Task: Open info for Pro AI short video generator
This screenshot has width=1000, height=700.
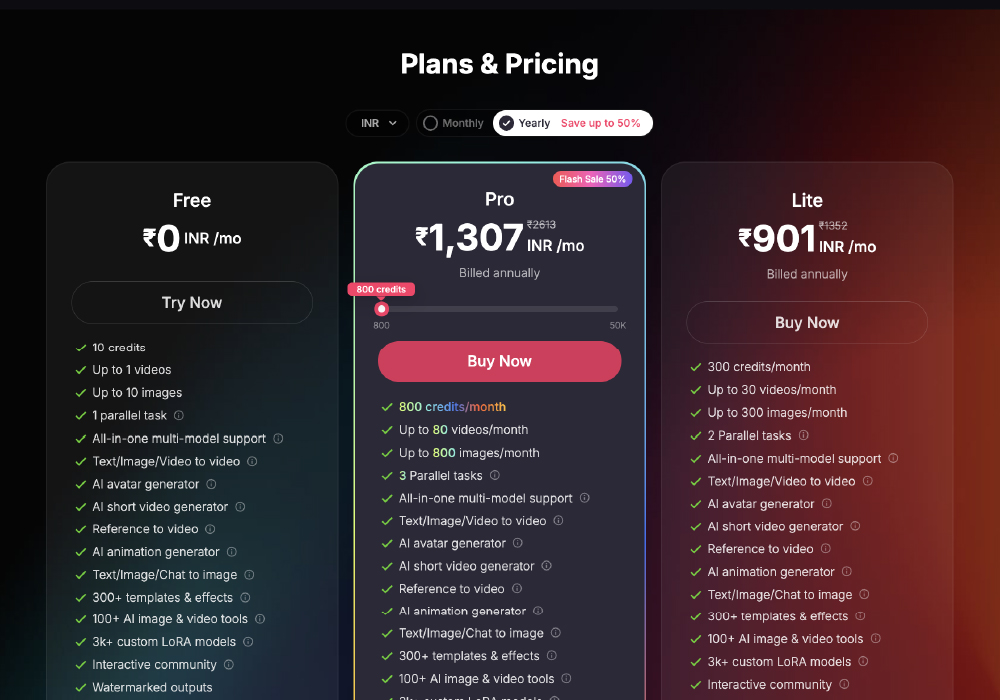Action: point(547,566)
